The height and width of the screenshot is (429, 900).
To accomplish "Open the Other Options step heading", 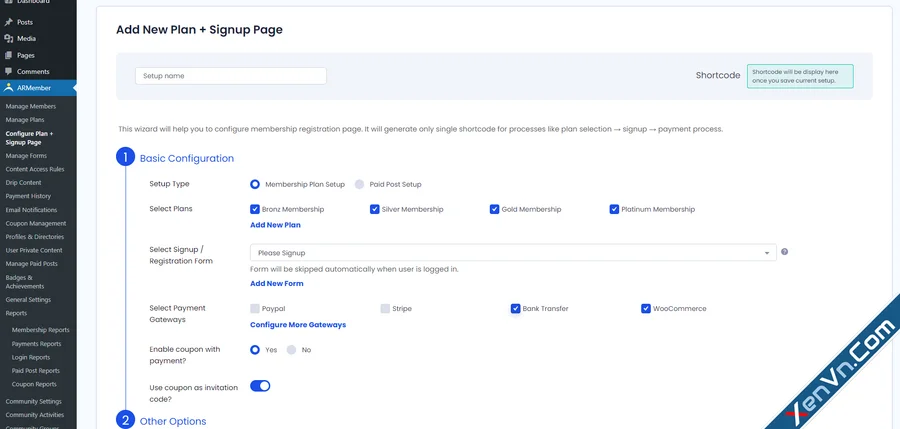I will coord(173,422).
